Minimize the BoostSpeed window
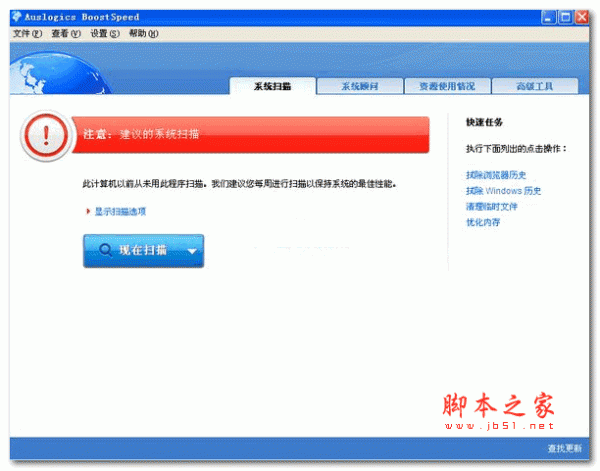This screenshot has height=471, width=600. pos(549,17)
